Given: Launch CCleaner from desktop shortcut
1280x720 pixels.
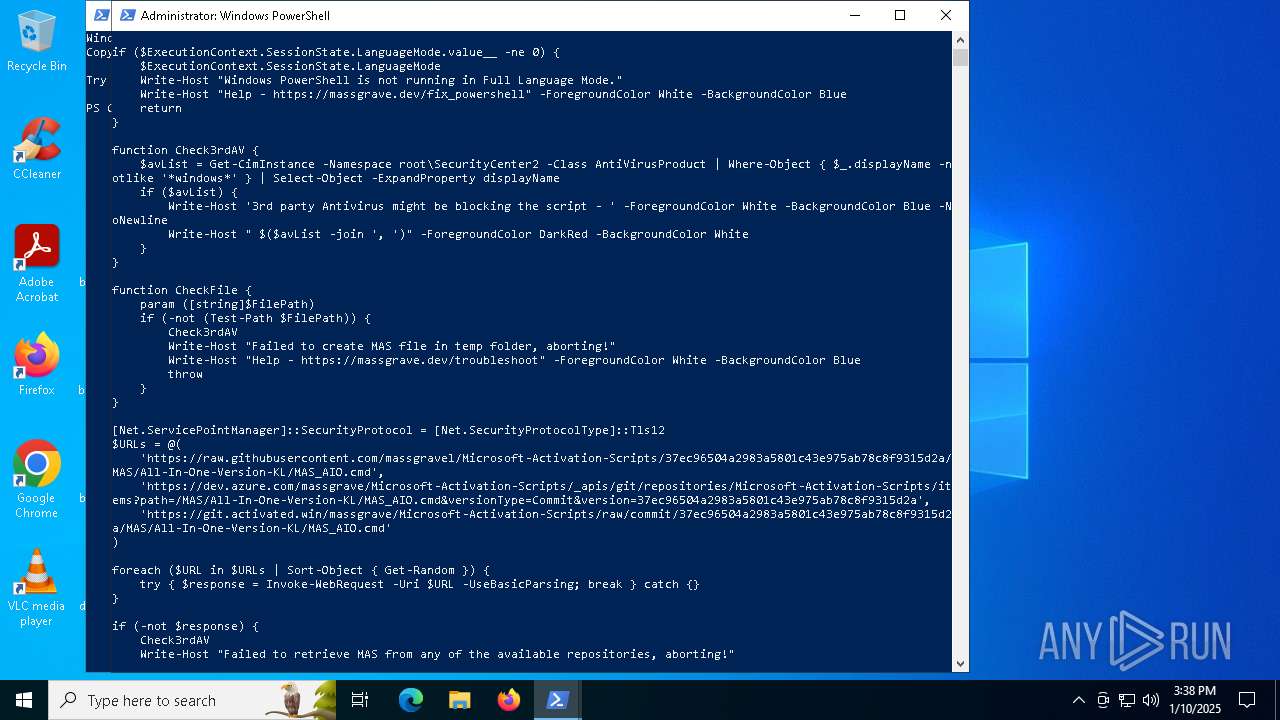Looking at the screenshot, I should [37, 149].
